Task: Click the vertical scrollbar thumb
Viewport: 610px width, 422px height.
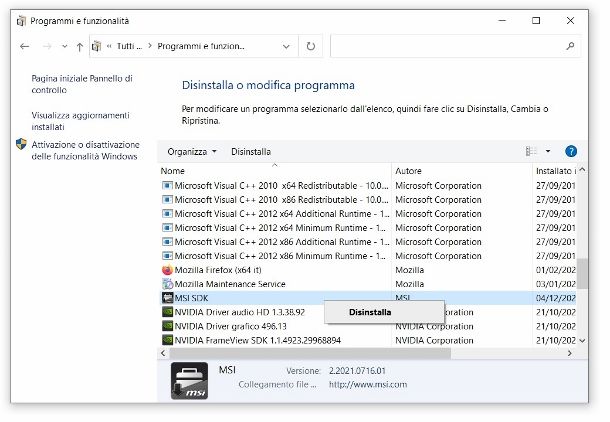Action: click(x=582, y=274)
